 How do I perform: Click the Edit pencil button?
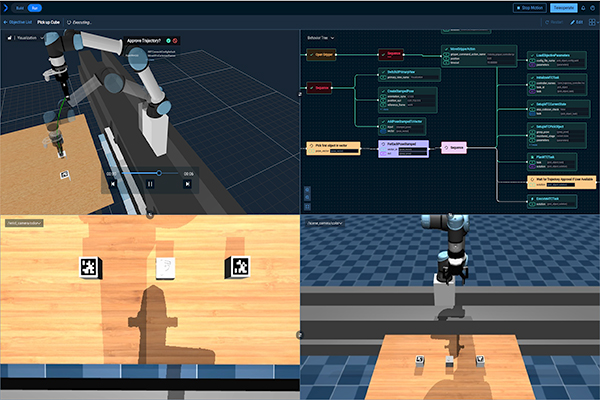pos(577,22)
